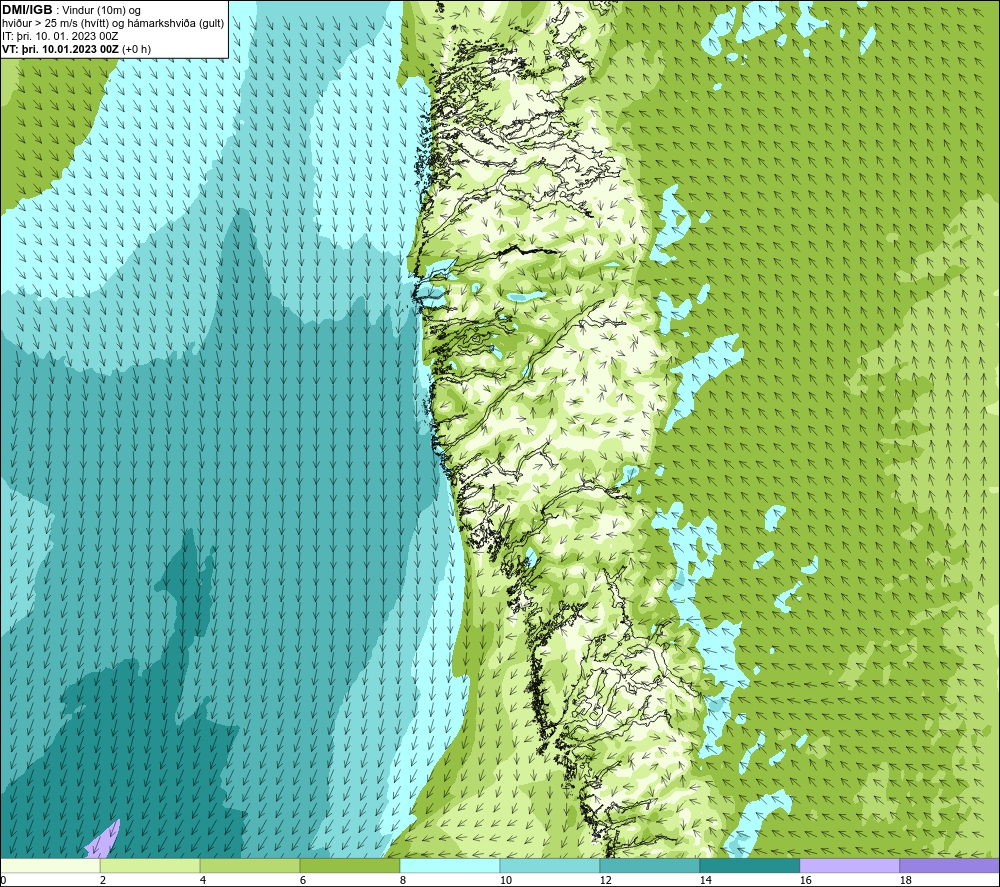Screen dimensions: 1000x887
Task: Click the 10–12 m/s turquoise swatch
Action: [550, 865]
